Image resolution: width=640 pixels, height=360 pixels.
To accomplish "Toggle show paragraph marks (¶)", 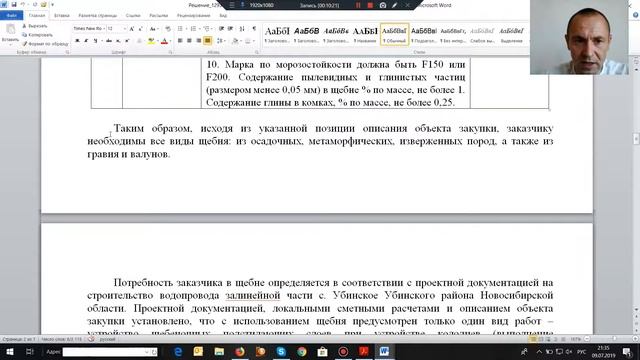I will (x=254, y=29).
